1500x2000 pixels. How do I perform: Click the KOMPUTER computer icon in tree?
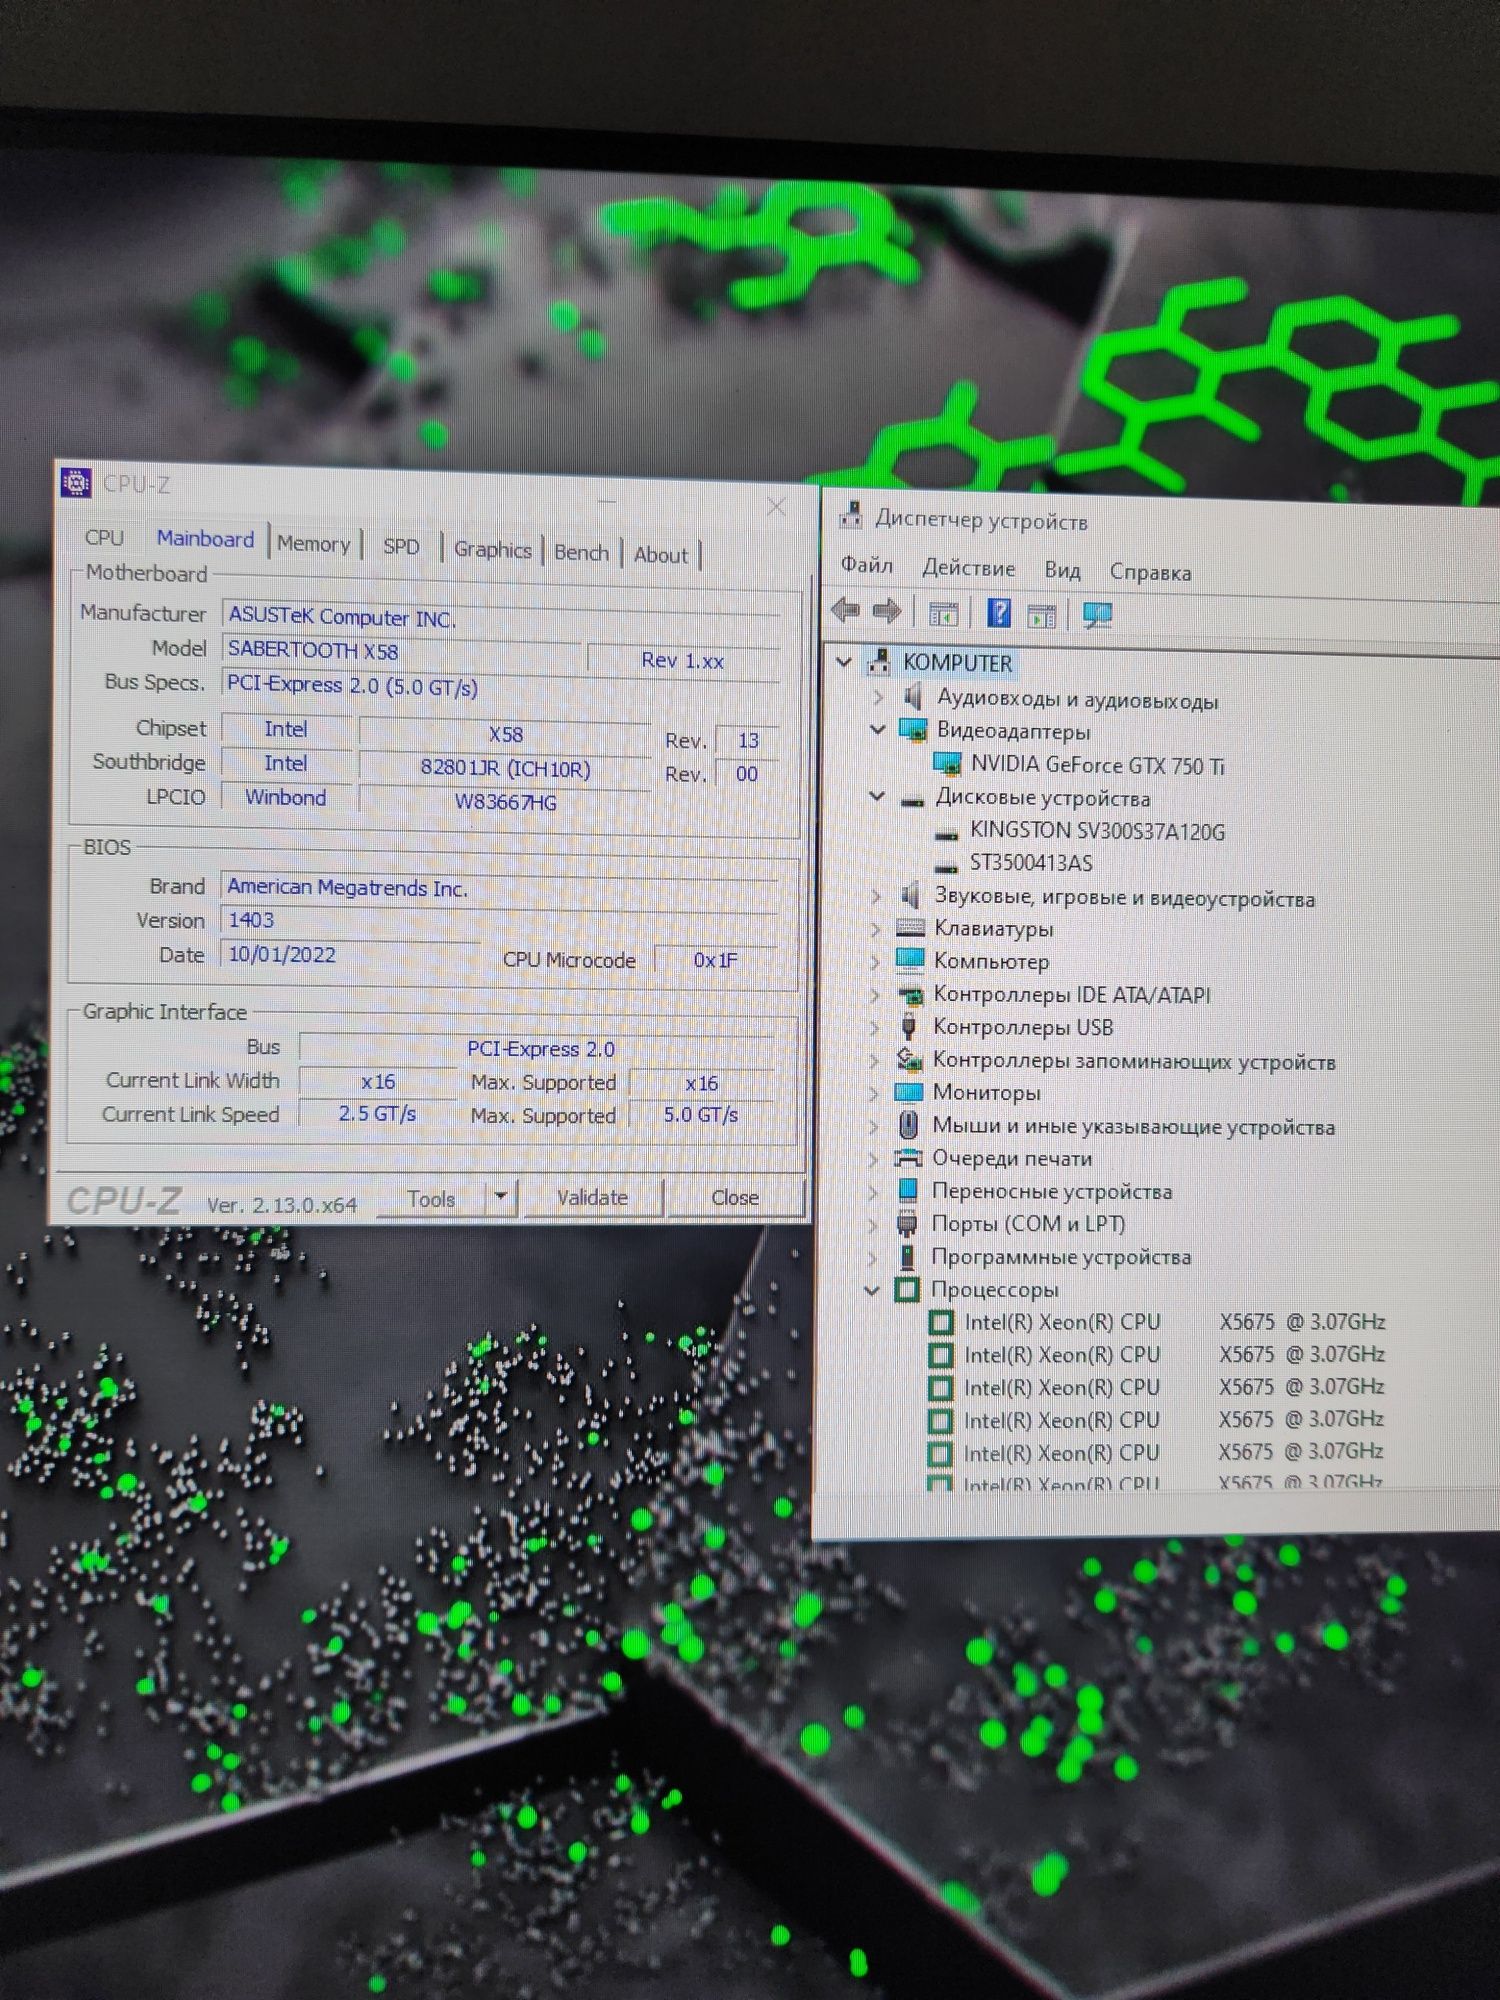click(x=879, y=661)
